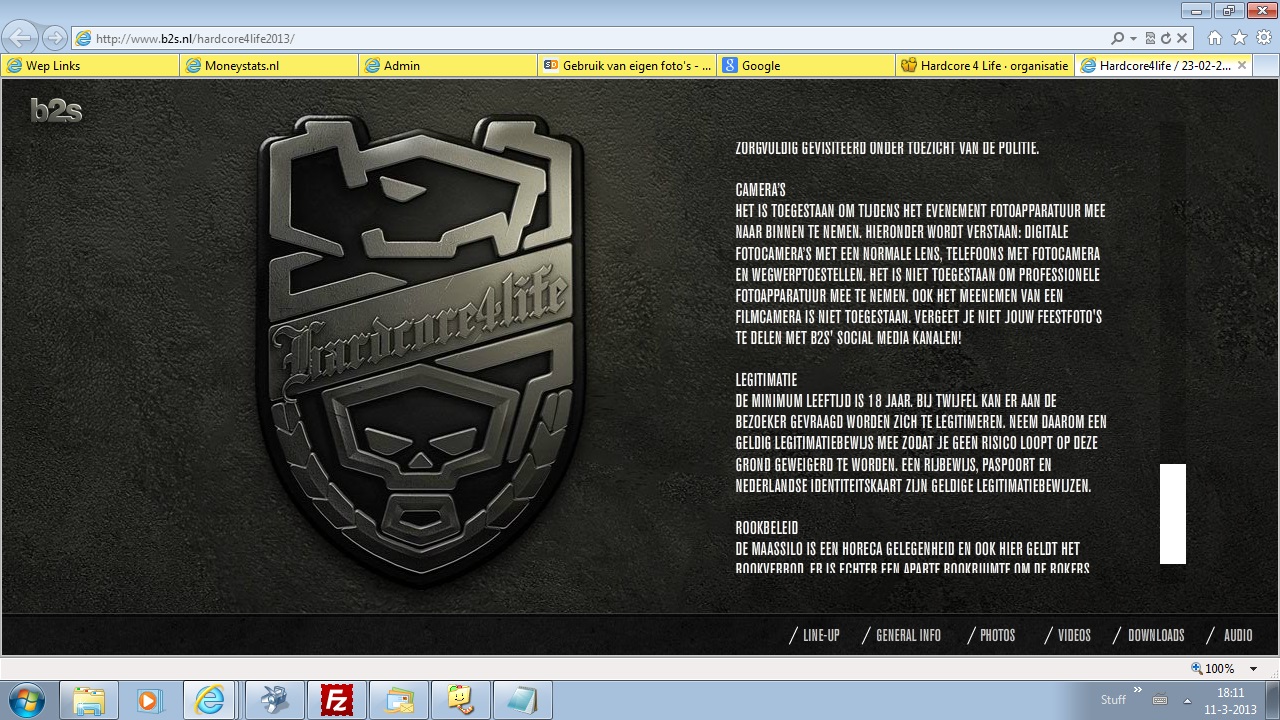Image resolution: width=1280 pixels, height=720 pixels.
Task: Click the LEGITIMATIE heading text
Action: point(766,380)
